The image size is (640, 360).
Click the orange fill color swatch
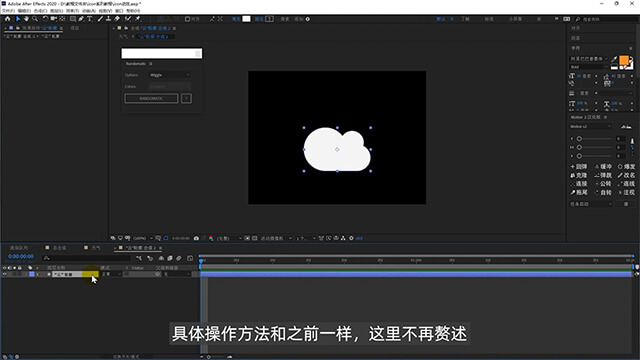tap(624, 60)
